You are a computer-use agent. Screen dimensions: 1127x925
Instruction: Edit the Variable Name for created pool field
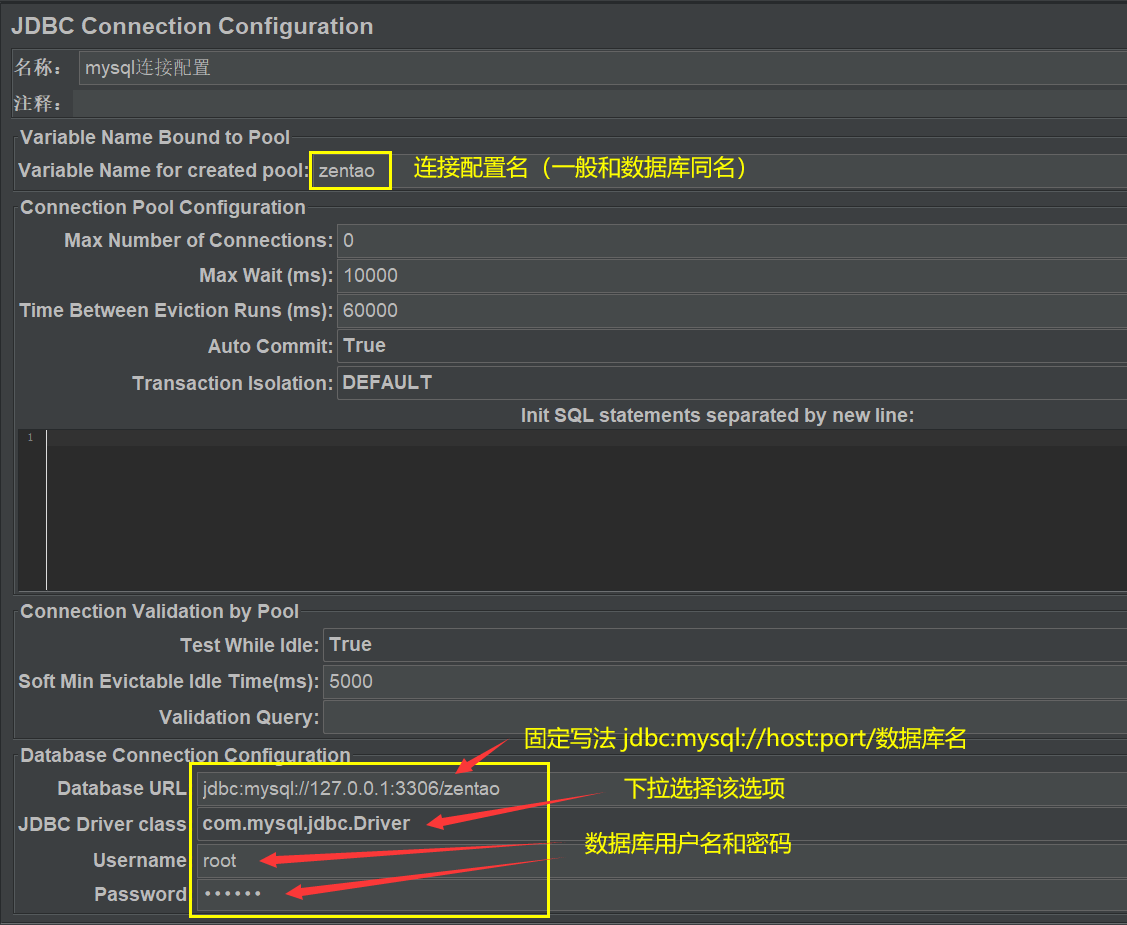click(x=719, y=170)
